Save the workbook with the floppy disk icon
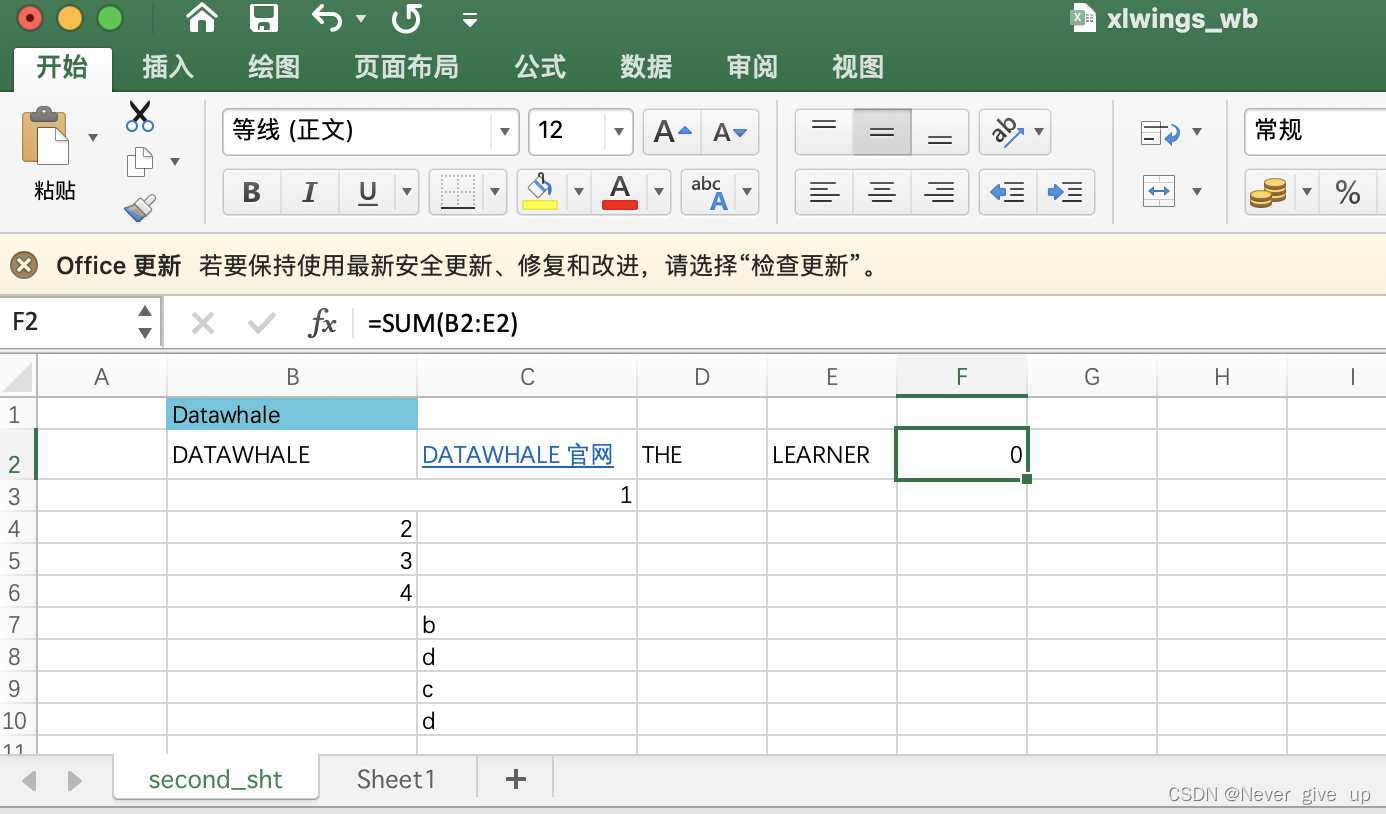This screenshot has width=1386, height=814. [263, 18]
